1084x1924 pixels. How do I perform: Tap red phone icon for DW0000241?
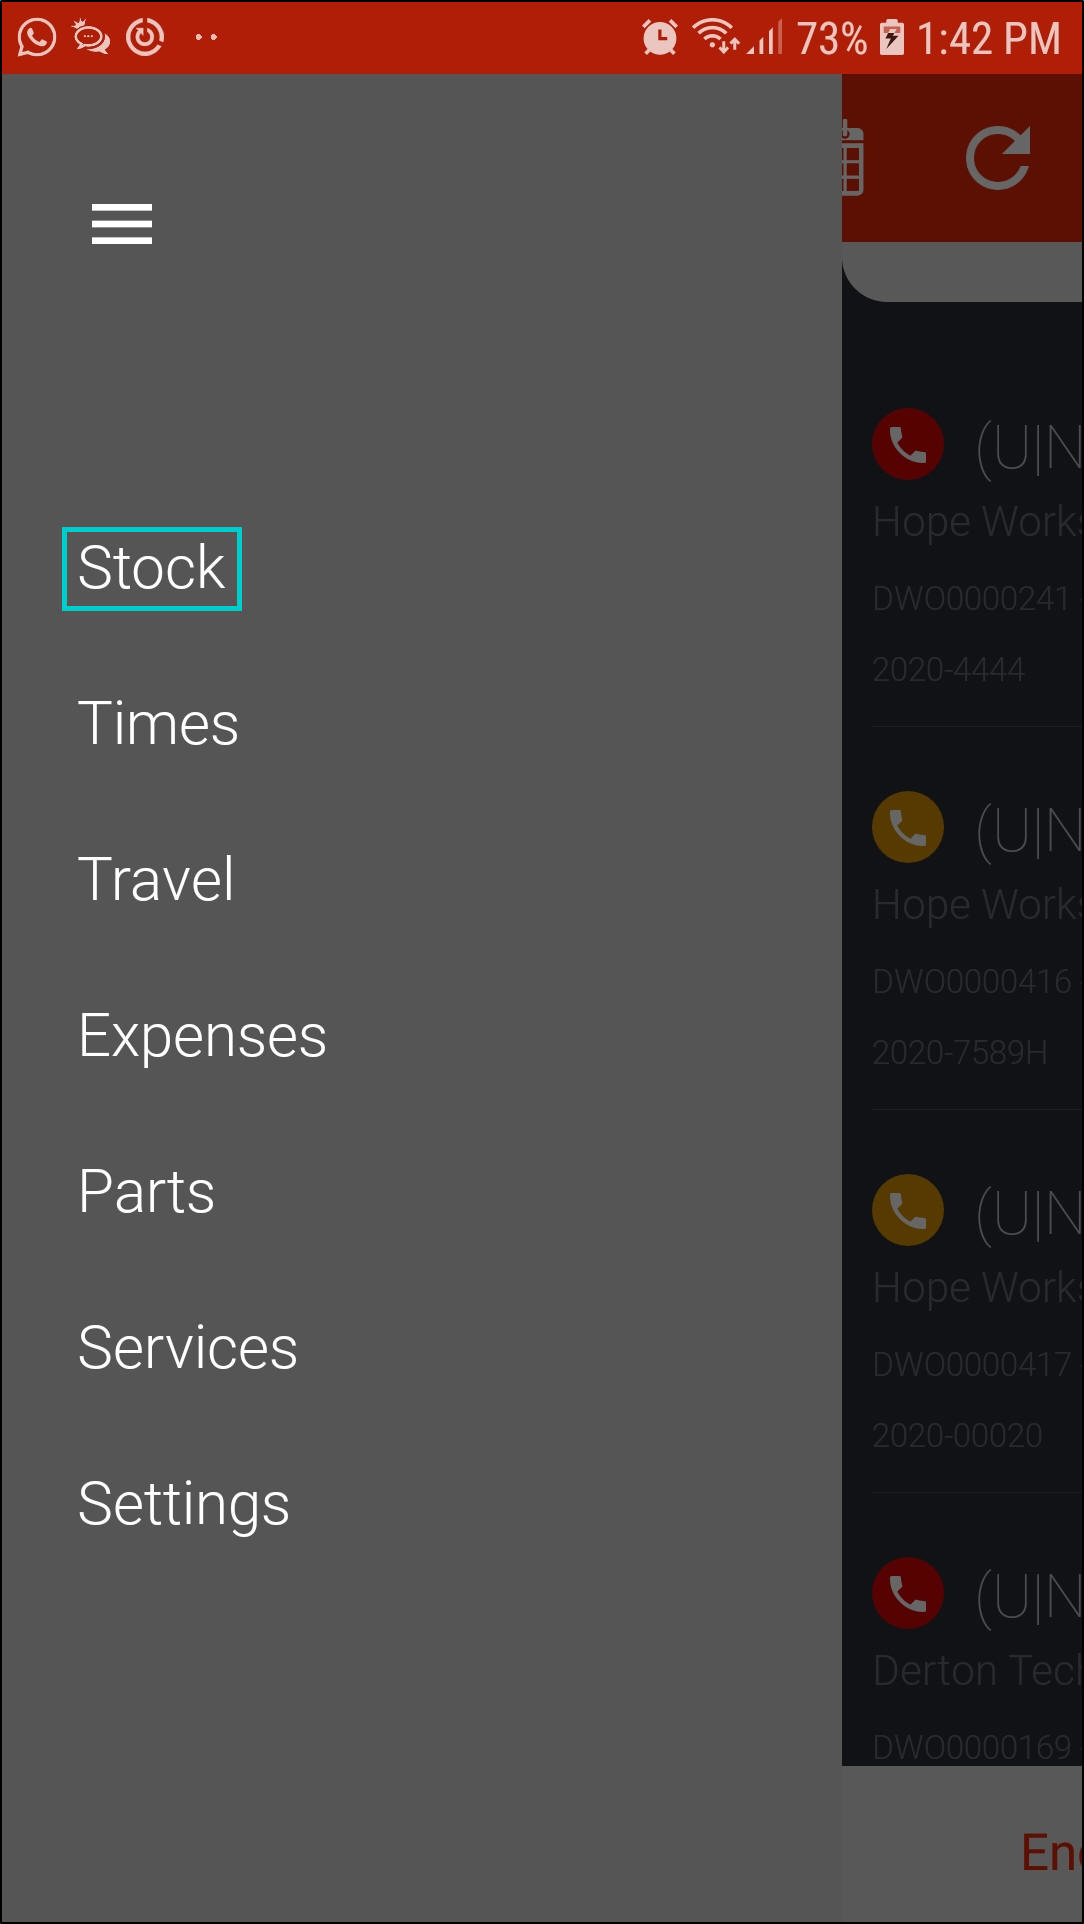click(x=908, y=444)
